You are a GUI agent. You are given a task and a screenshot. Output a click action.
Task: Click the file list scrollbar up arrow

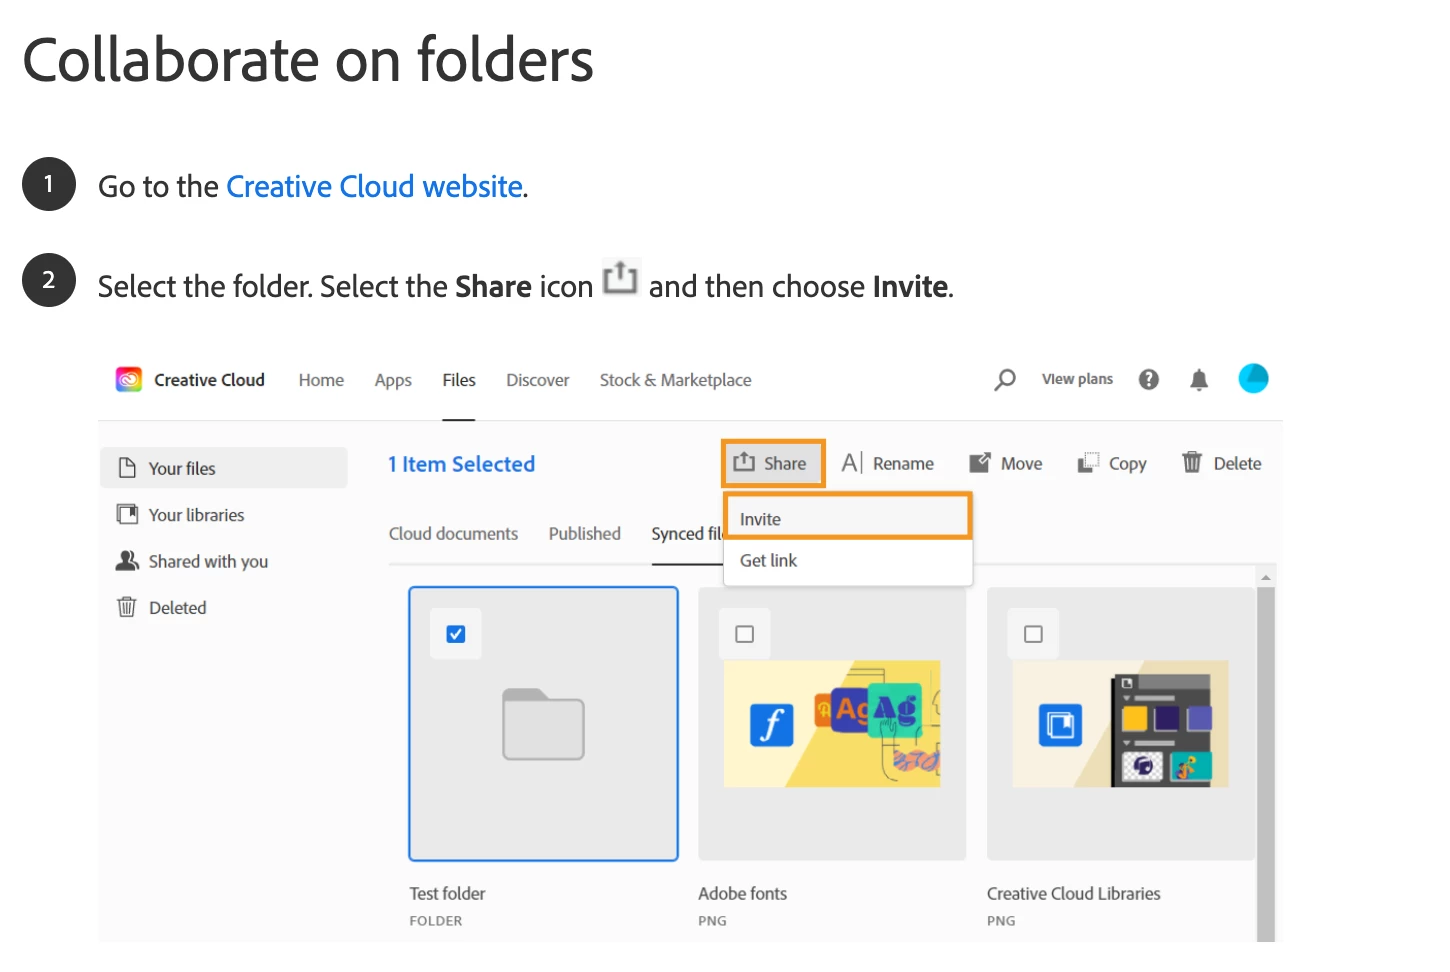point(1266,577)
